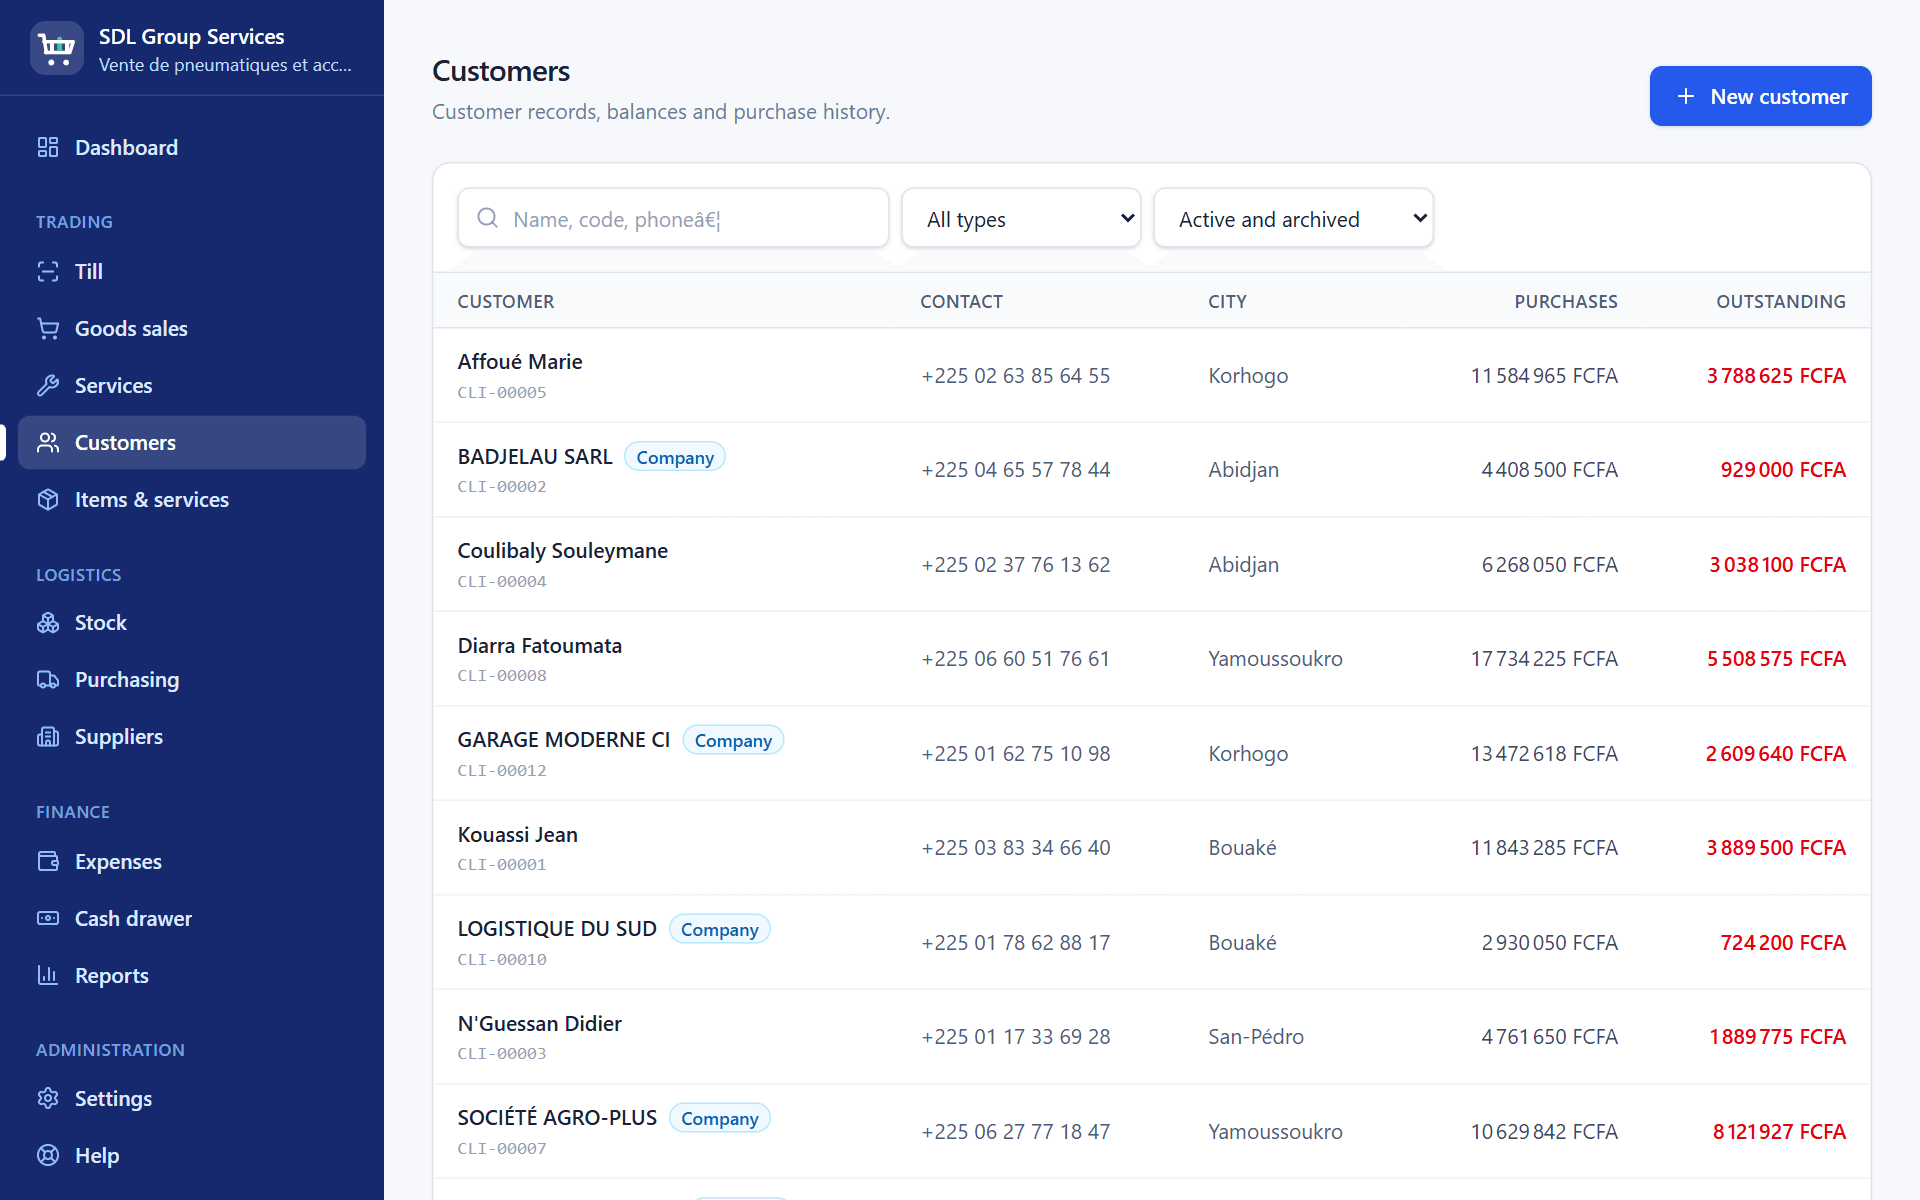This screenshot has height=1200, width=1920.
Task: Click outstanding amount 3 788 625 FCFA
Action: click(1776, 376)
